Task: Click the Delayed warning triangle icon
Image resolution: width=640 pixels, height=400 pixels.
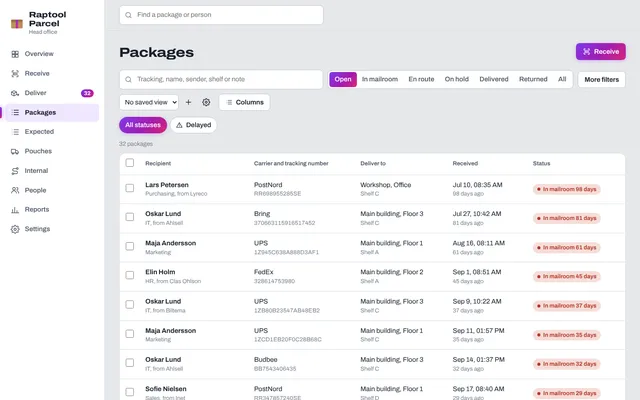Action: click(179, 125)
